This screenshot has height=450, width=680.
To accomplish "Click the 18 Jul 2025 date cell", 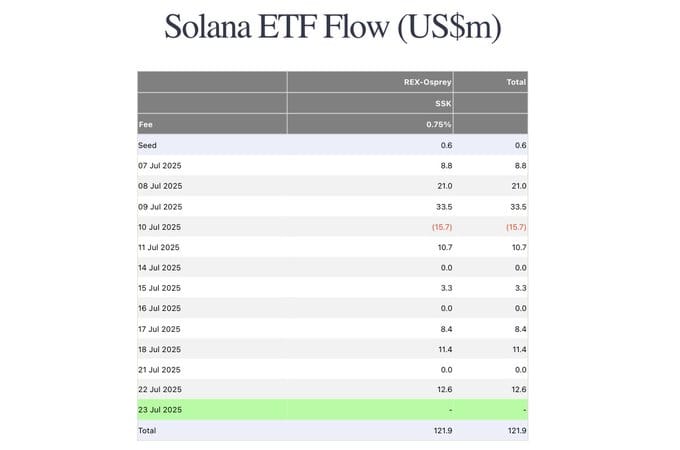I will [159, 349].
